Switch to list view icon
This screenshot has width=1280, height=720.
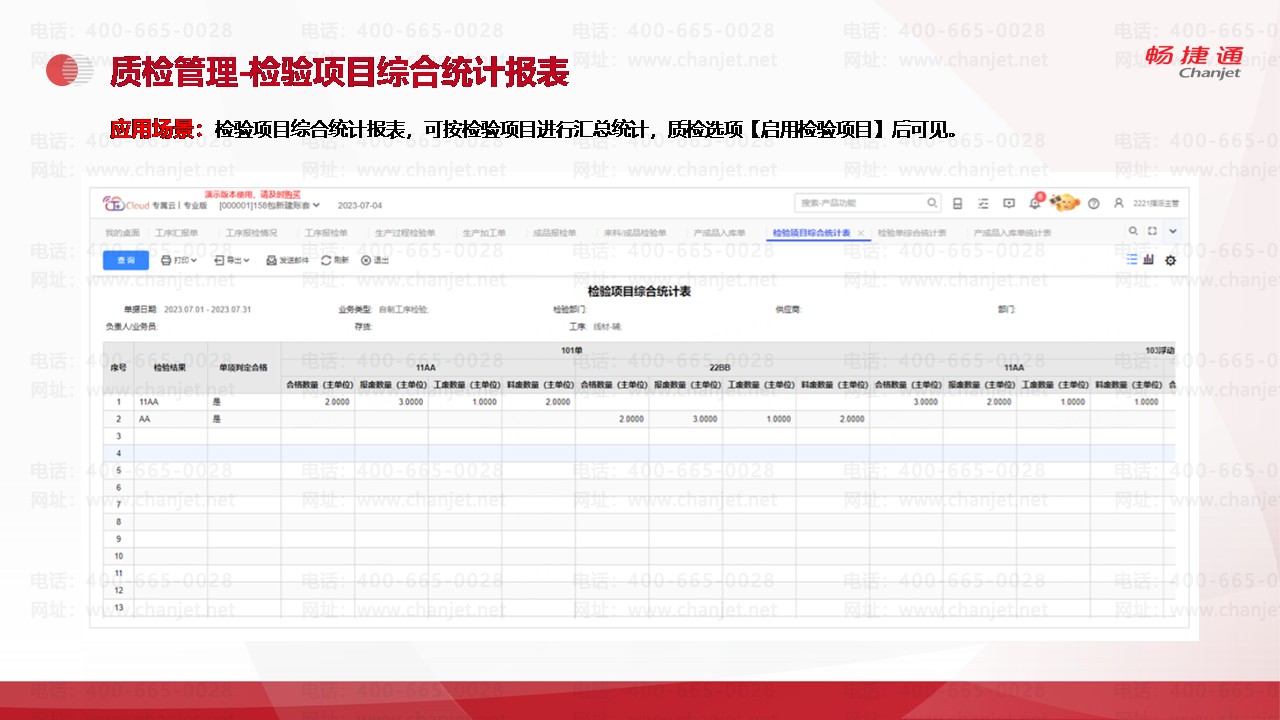(1132, 259)
